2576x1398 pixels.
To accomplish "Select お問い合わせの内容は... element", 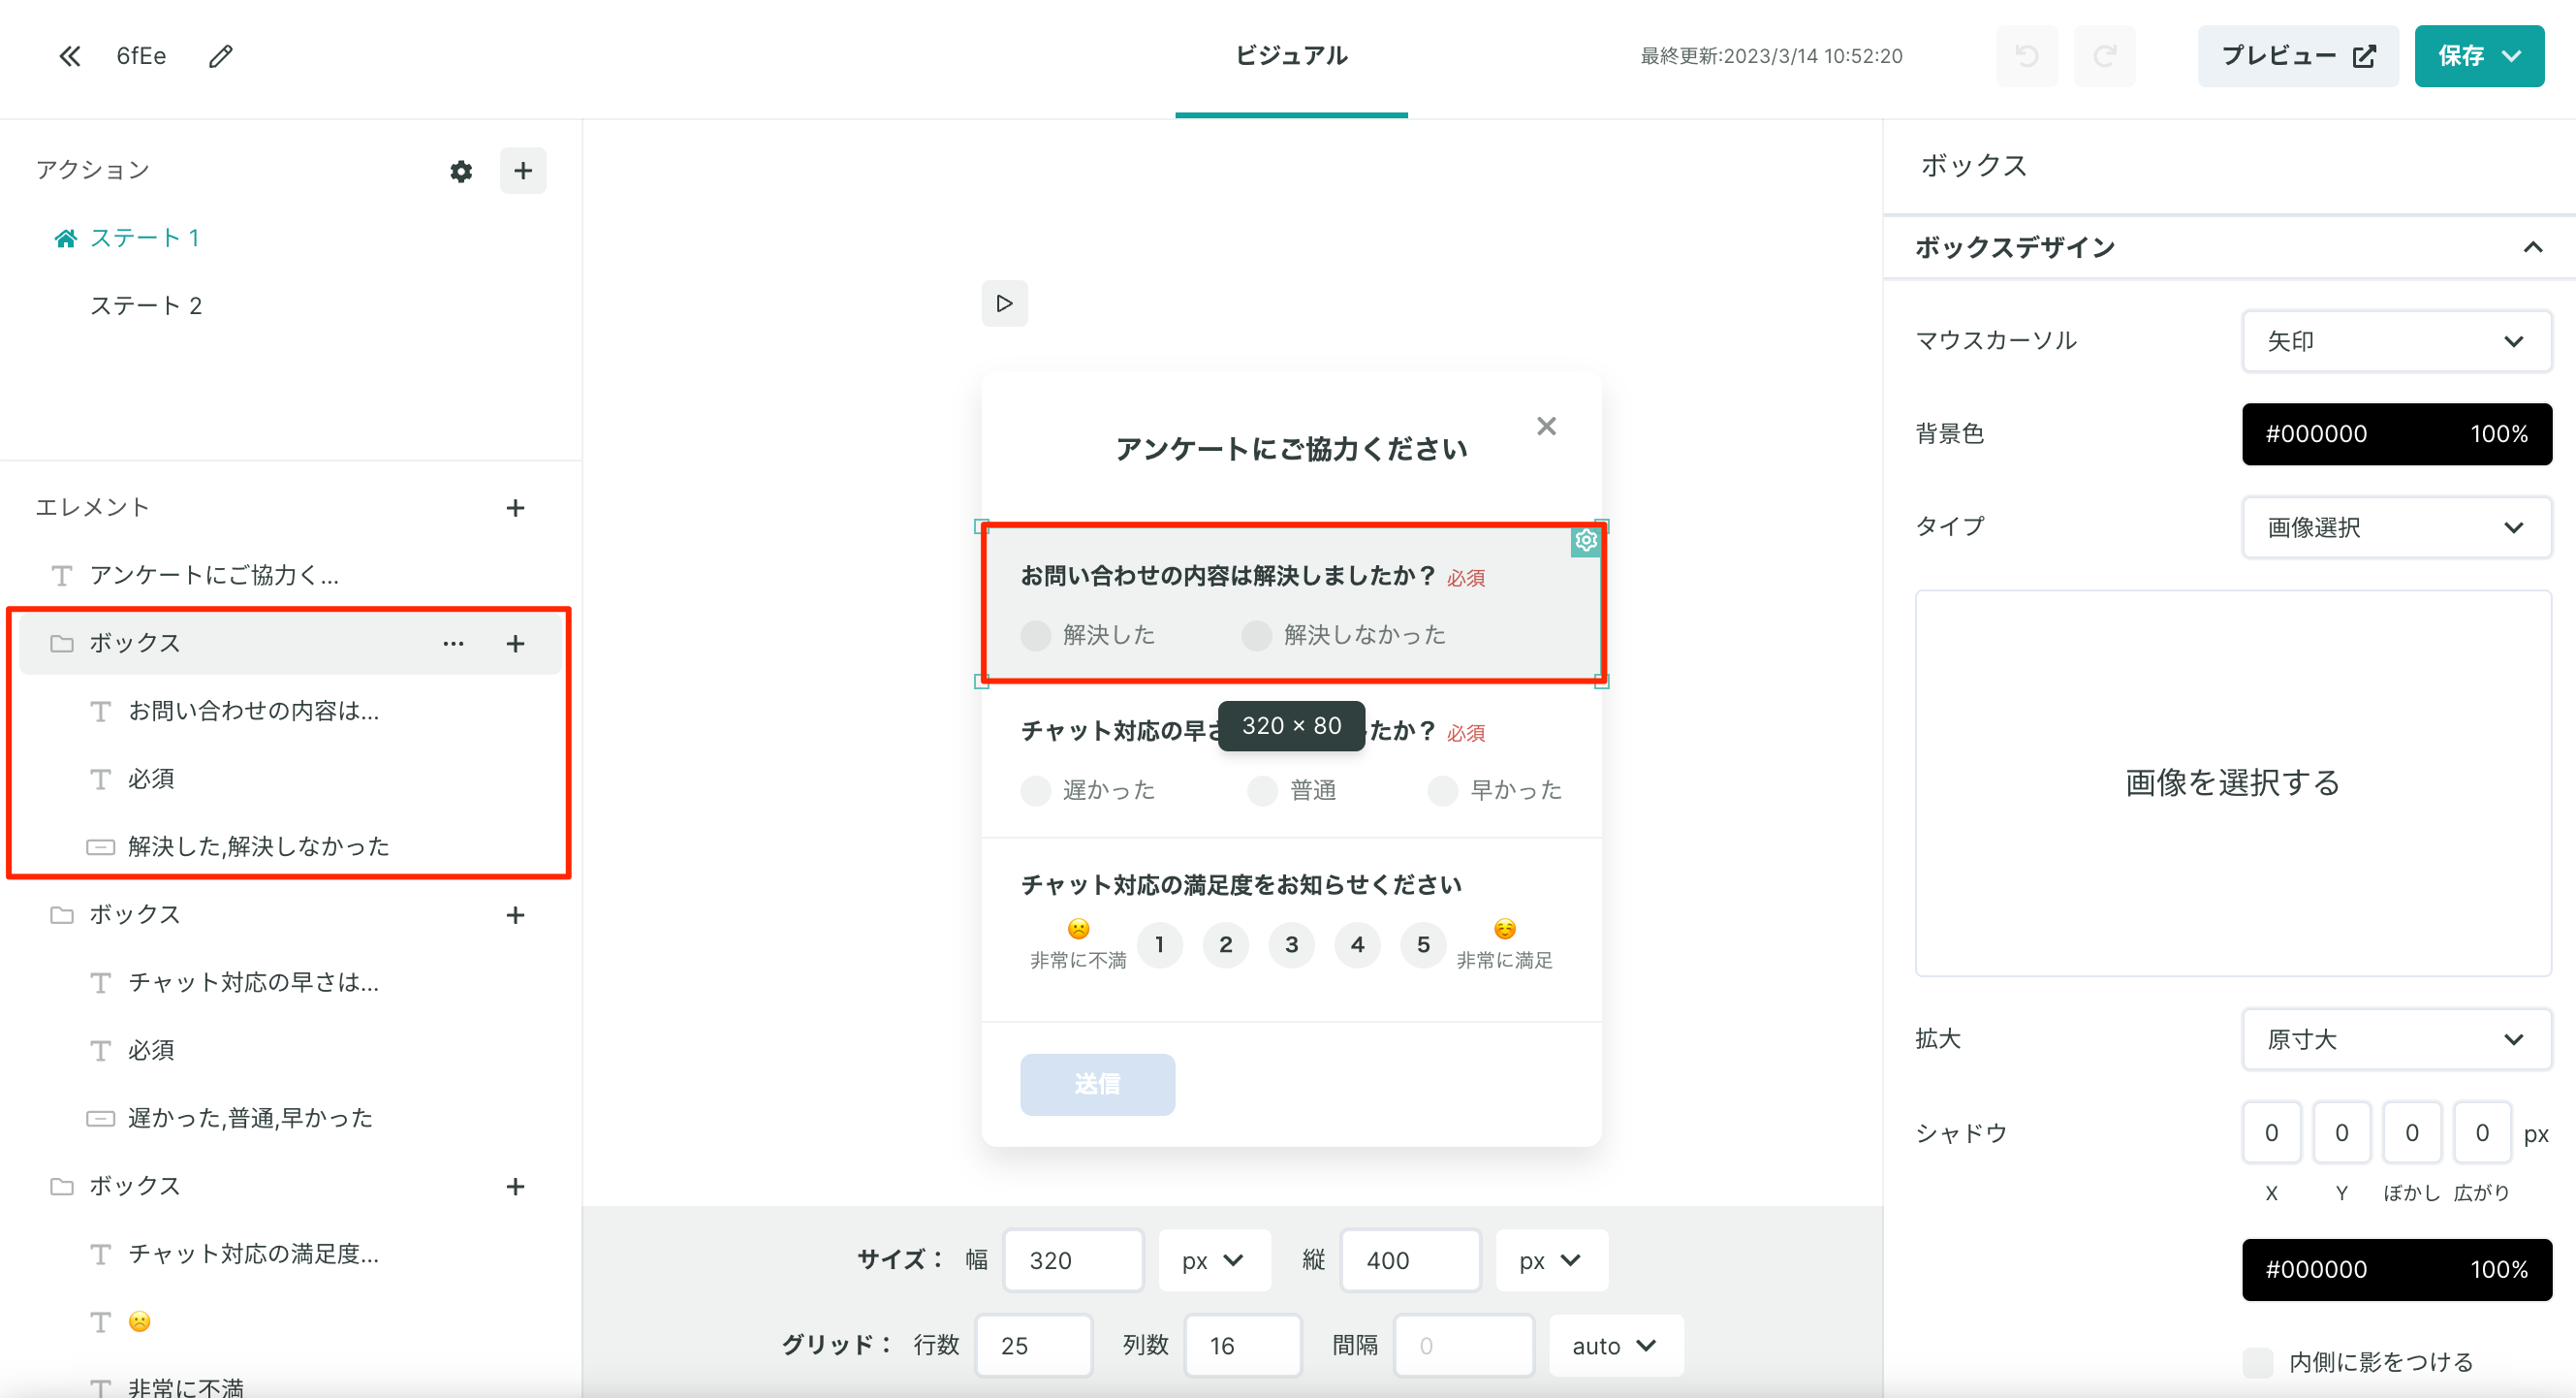I will click(253, 711).
